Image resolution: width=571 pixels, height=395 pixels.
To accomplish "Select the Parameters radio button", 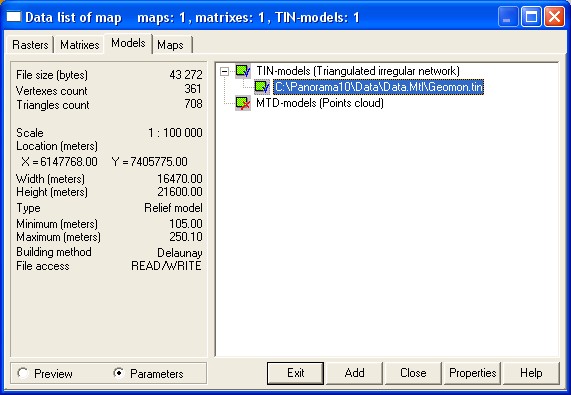I will (x=119, y=373).
